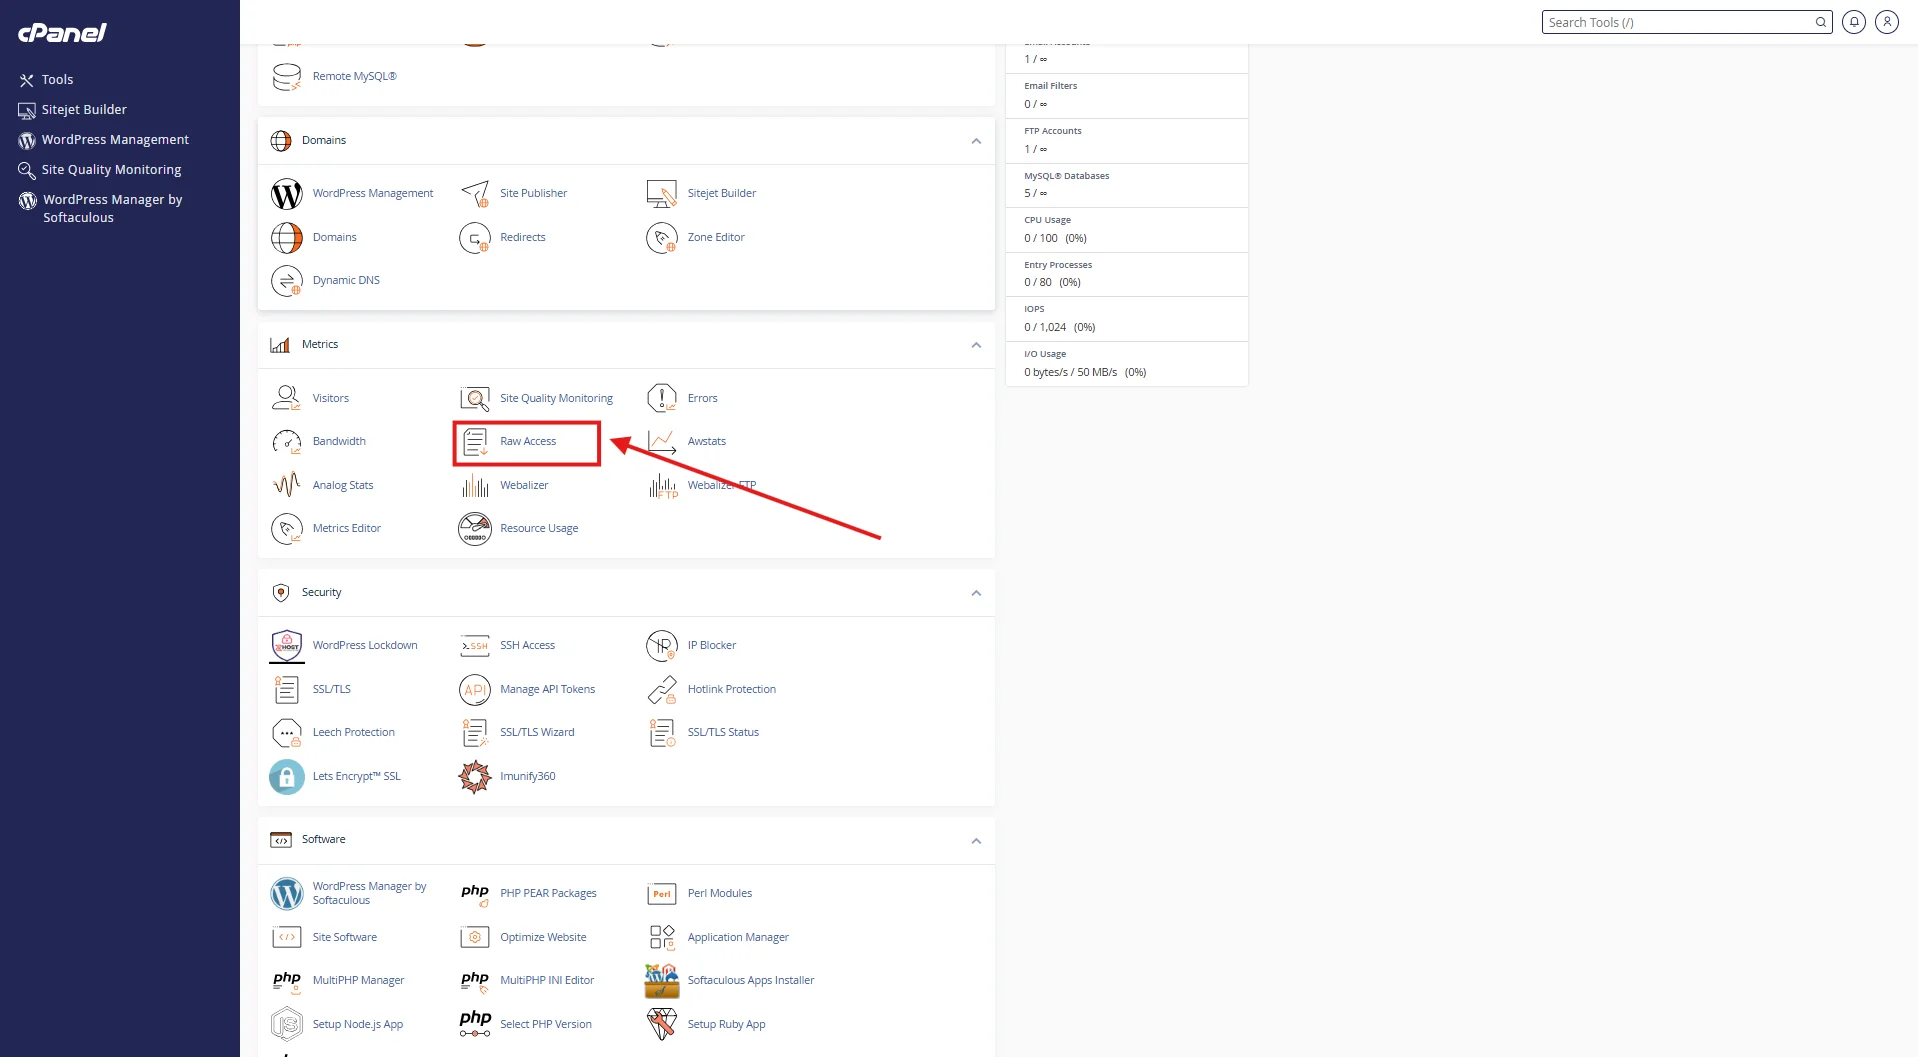This screenshot has height=1057, width=1918.
Task: Open the Manage API Tokens icon
Action: (475, 689)
